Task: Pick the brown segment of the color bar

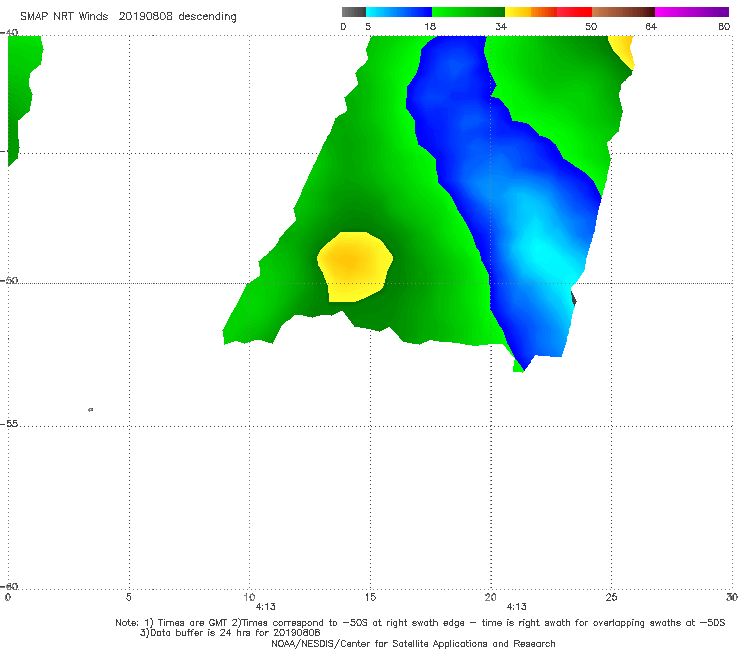Action: pyautogui.click(x=623, y=12)
